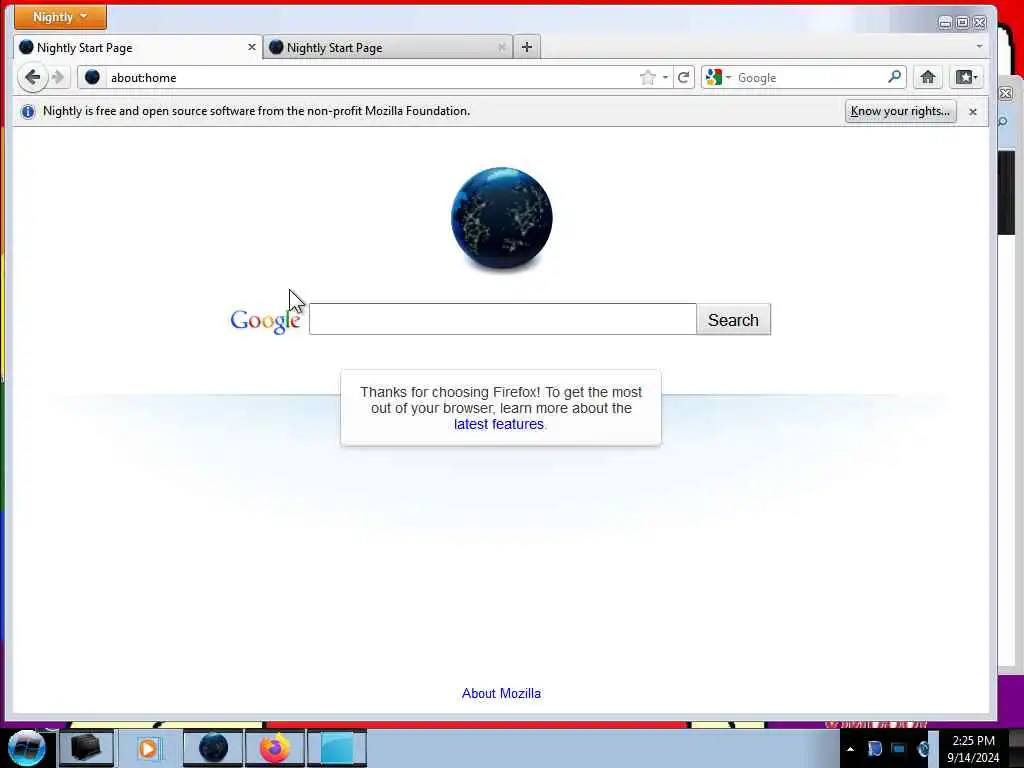This screenshot has height=768, width=1024.
Task: Click the Search button
Action: pyautogui.click(x=733, y=319)
